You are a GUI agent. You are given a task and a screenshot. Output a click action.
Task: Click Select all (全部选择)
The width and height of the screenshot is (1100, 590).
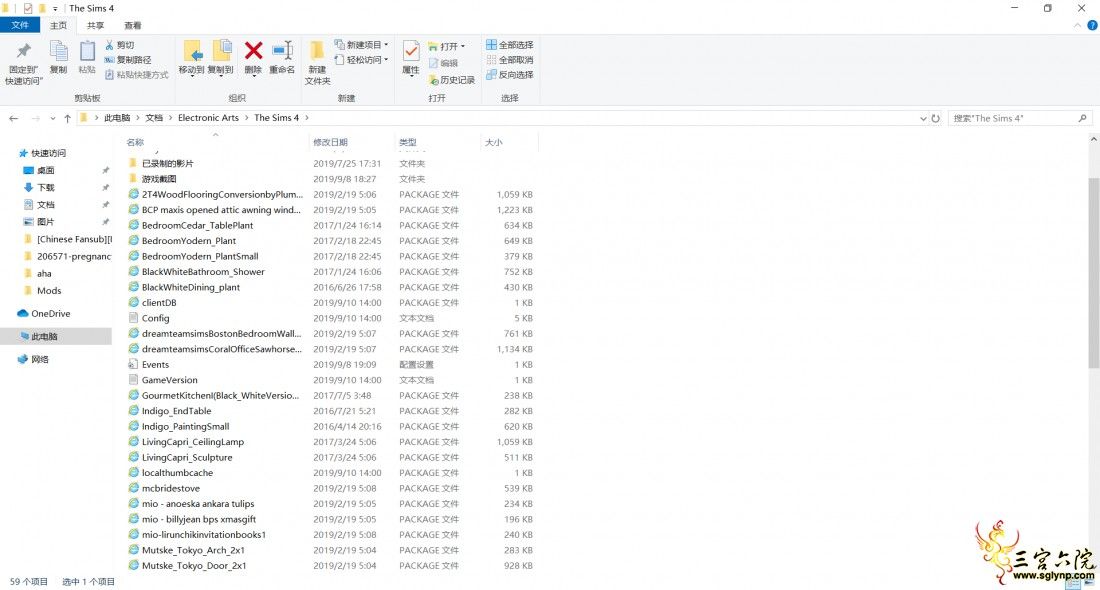510,45
